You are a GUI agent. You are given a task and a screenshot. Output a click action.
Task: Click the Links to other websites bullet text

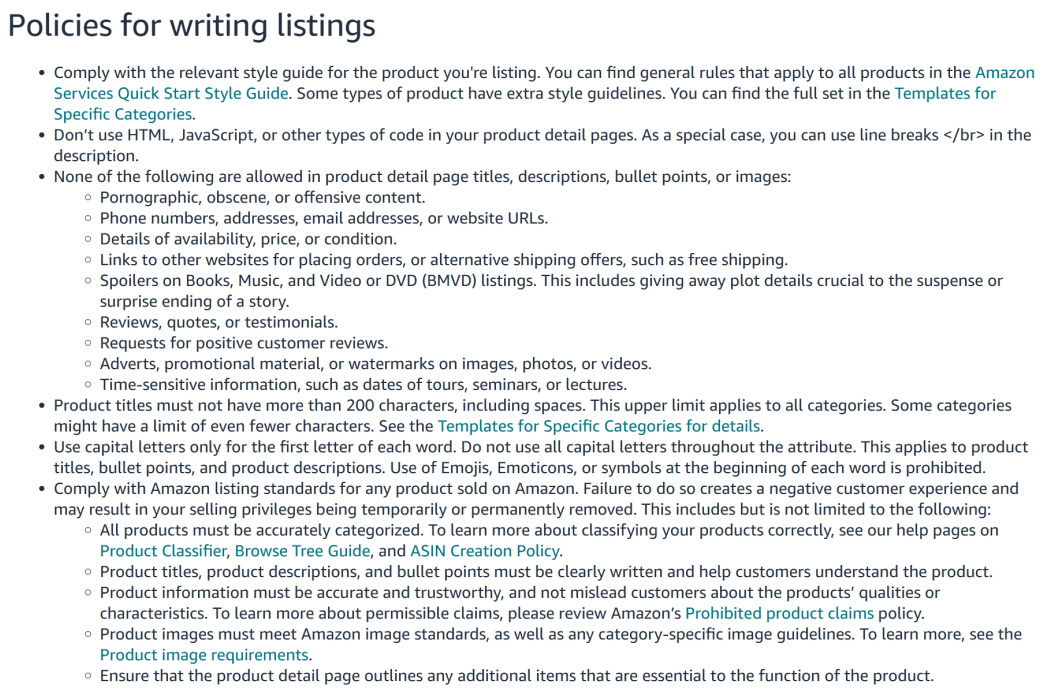click(443, 260)
